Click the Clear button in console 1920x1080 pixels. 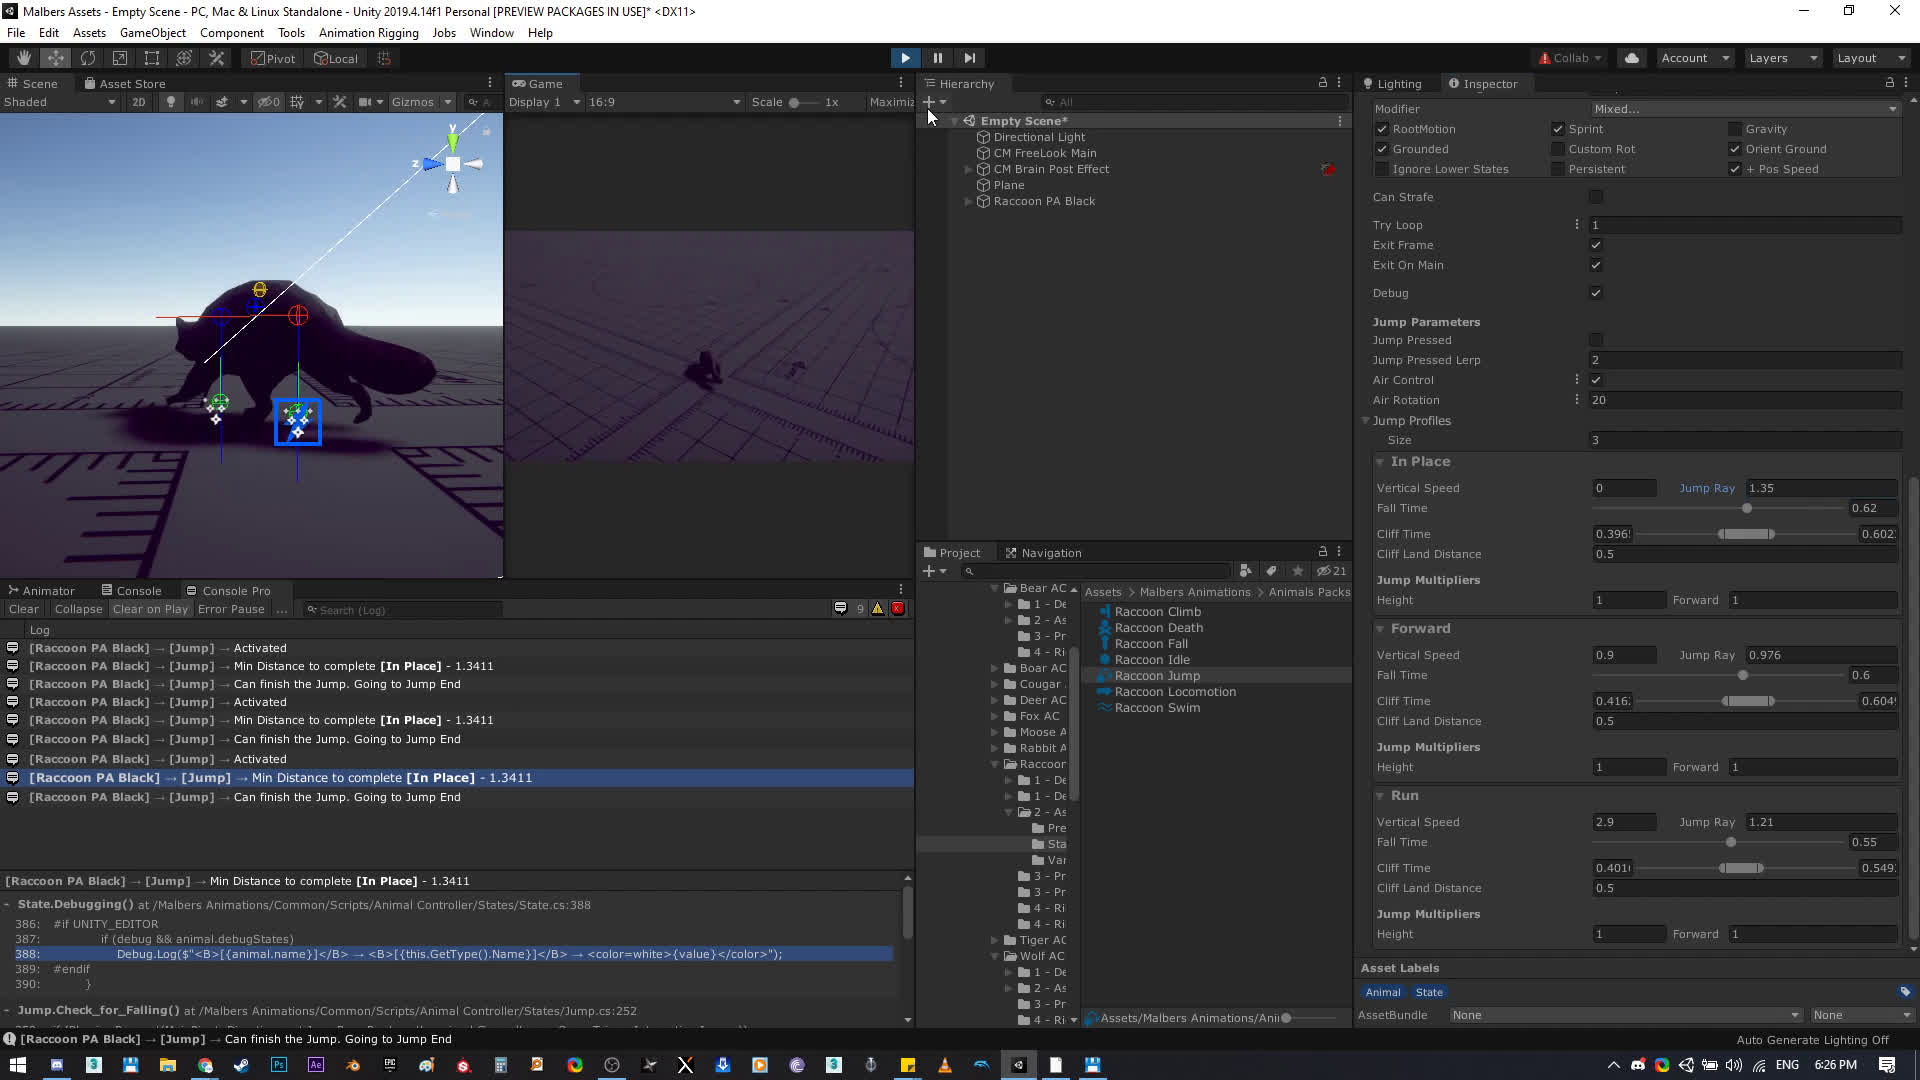[x=23, y=609]
